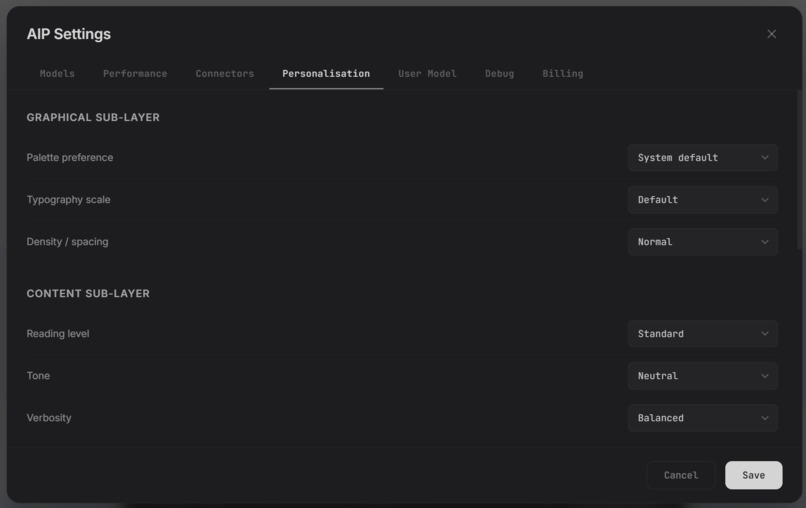Open the User Model tab

[427, 74]
